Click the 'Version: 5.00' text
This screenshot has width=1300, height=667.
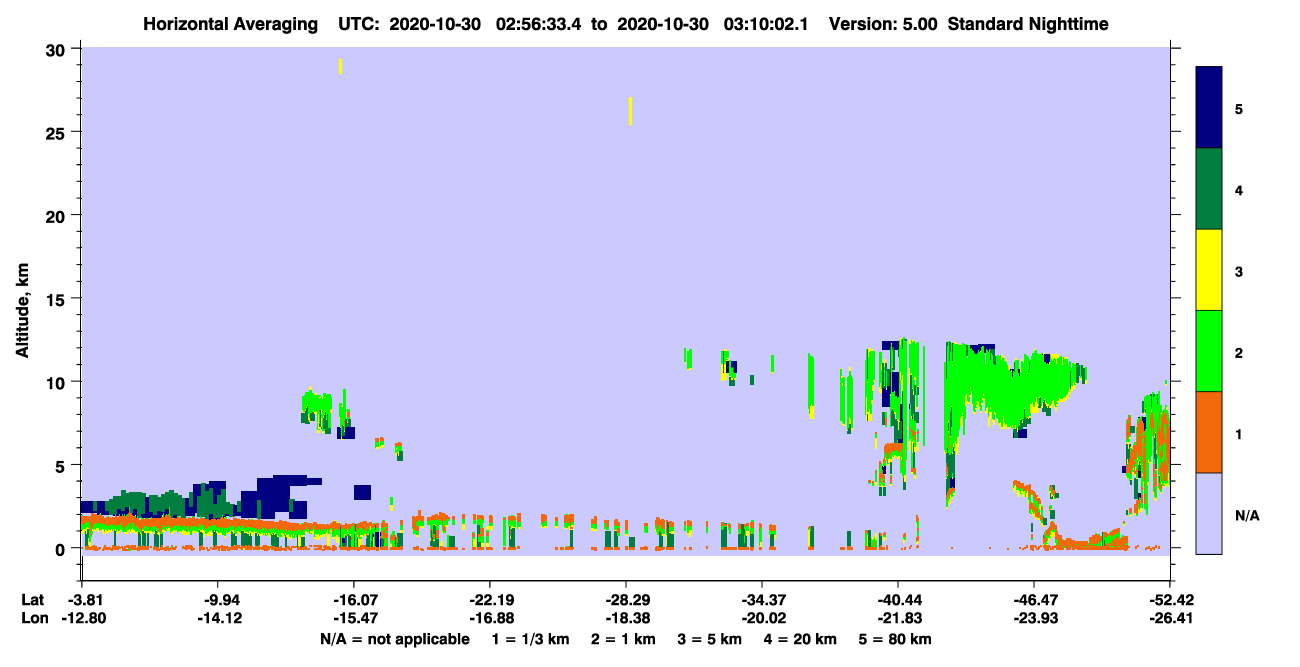[883, 24]
